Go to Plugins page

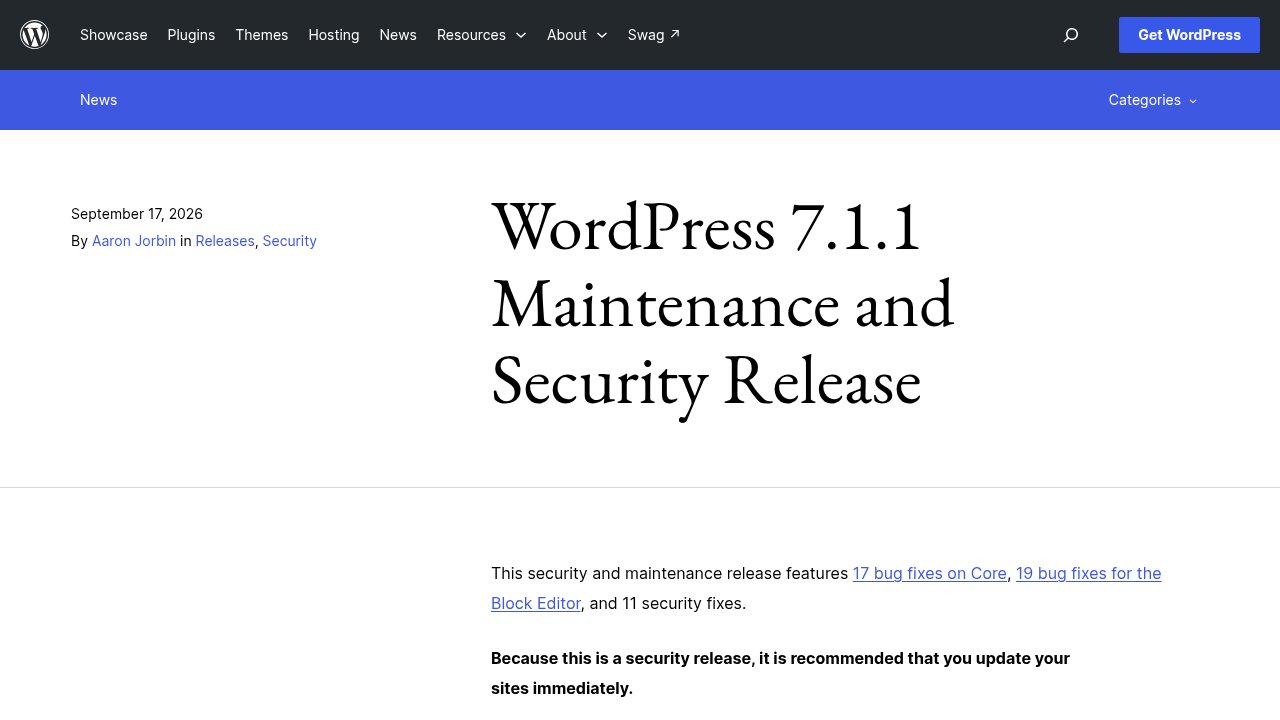pyautogui.click(x=191, y=35)
